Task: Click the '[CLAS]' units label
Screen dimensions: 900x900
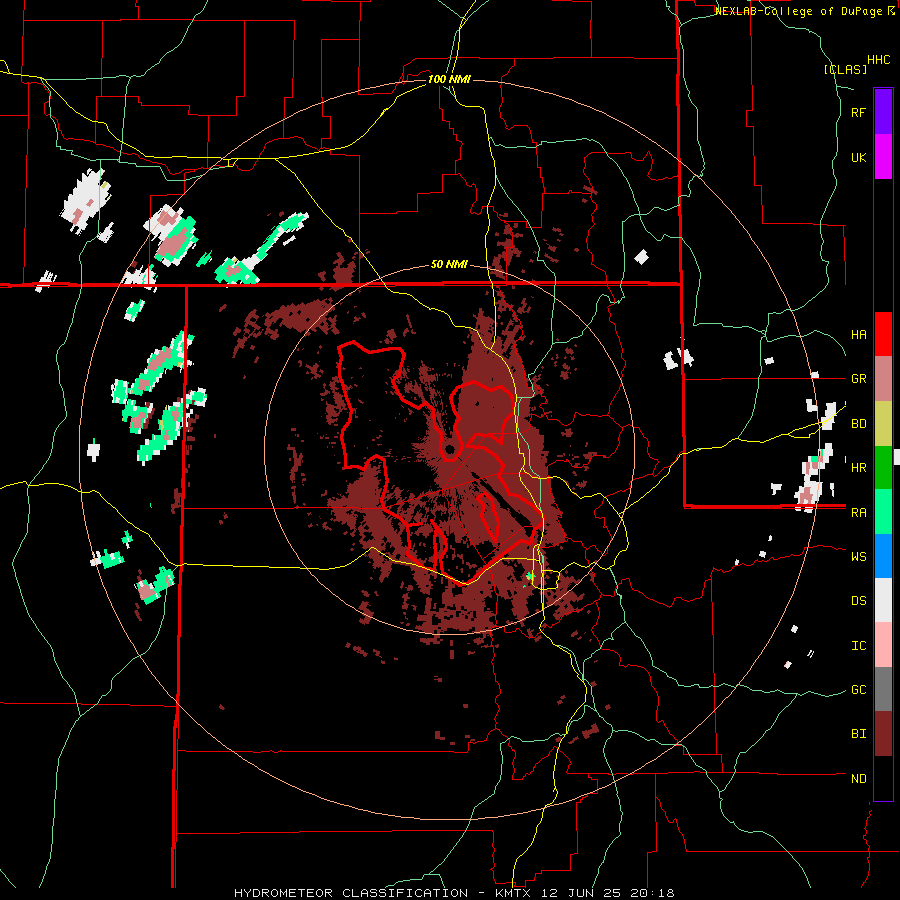Action: click(845, 69)
